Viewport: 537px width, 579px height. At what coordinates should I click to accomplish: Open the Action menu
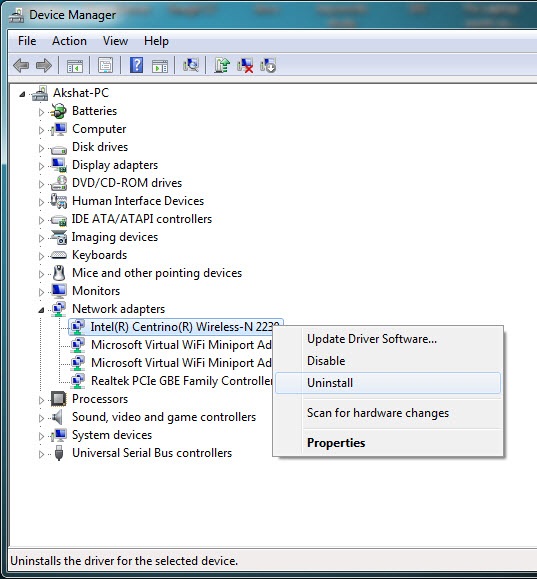[69, 41]
